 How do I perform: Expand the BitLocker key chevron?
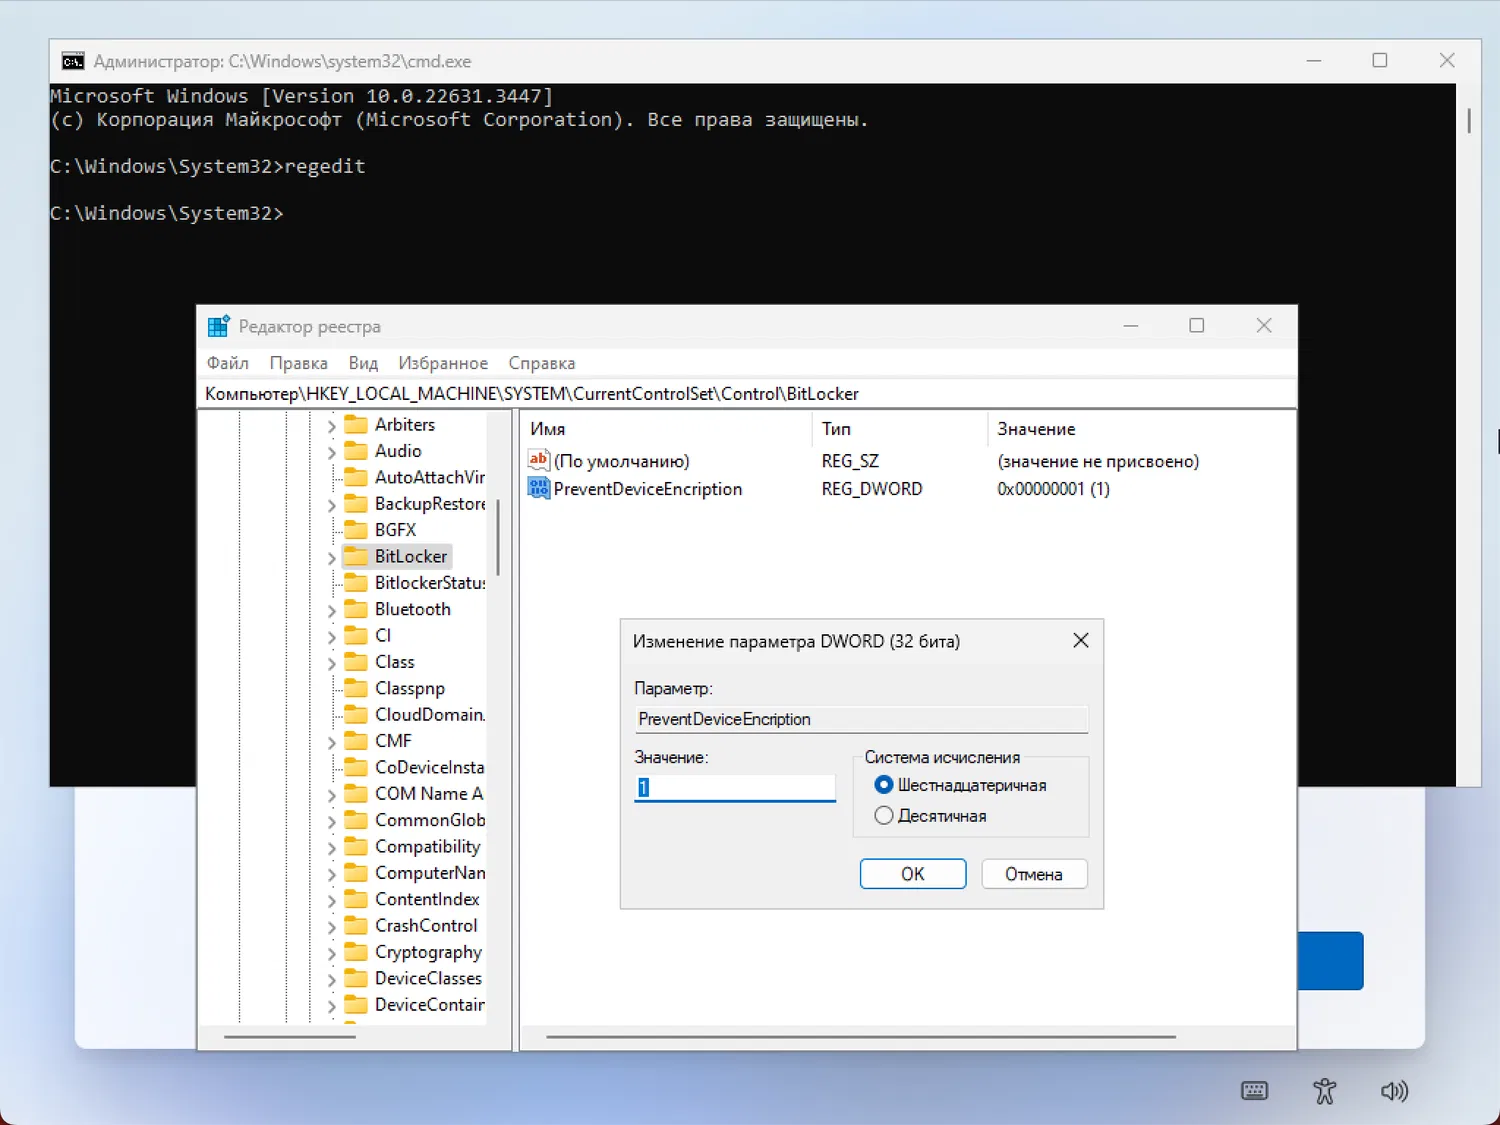[331, 558]
